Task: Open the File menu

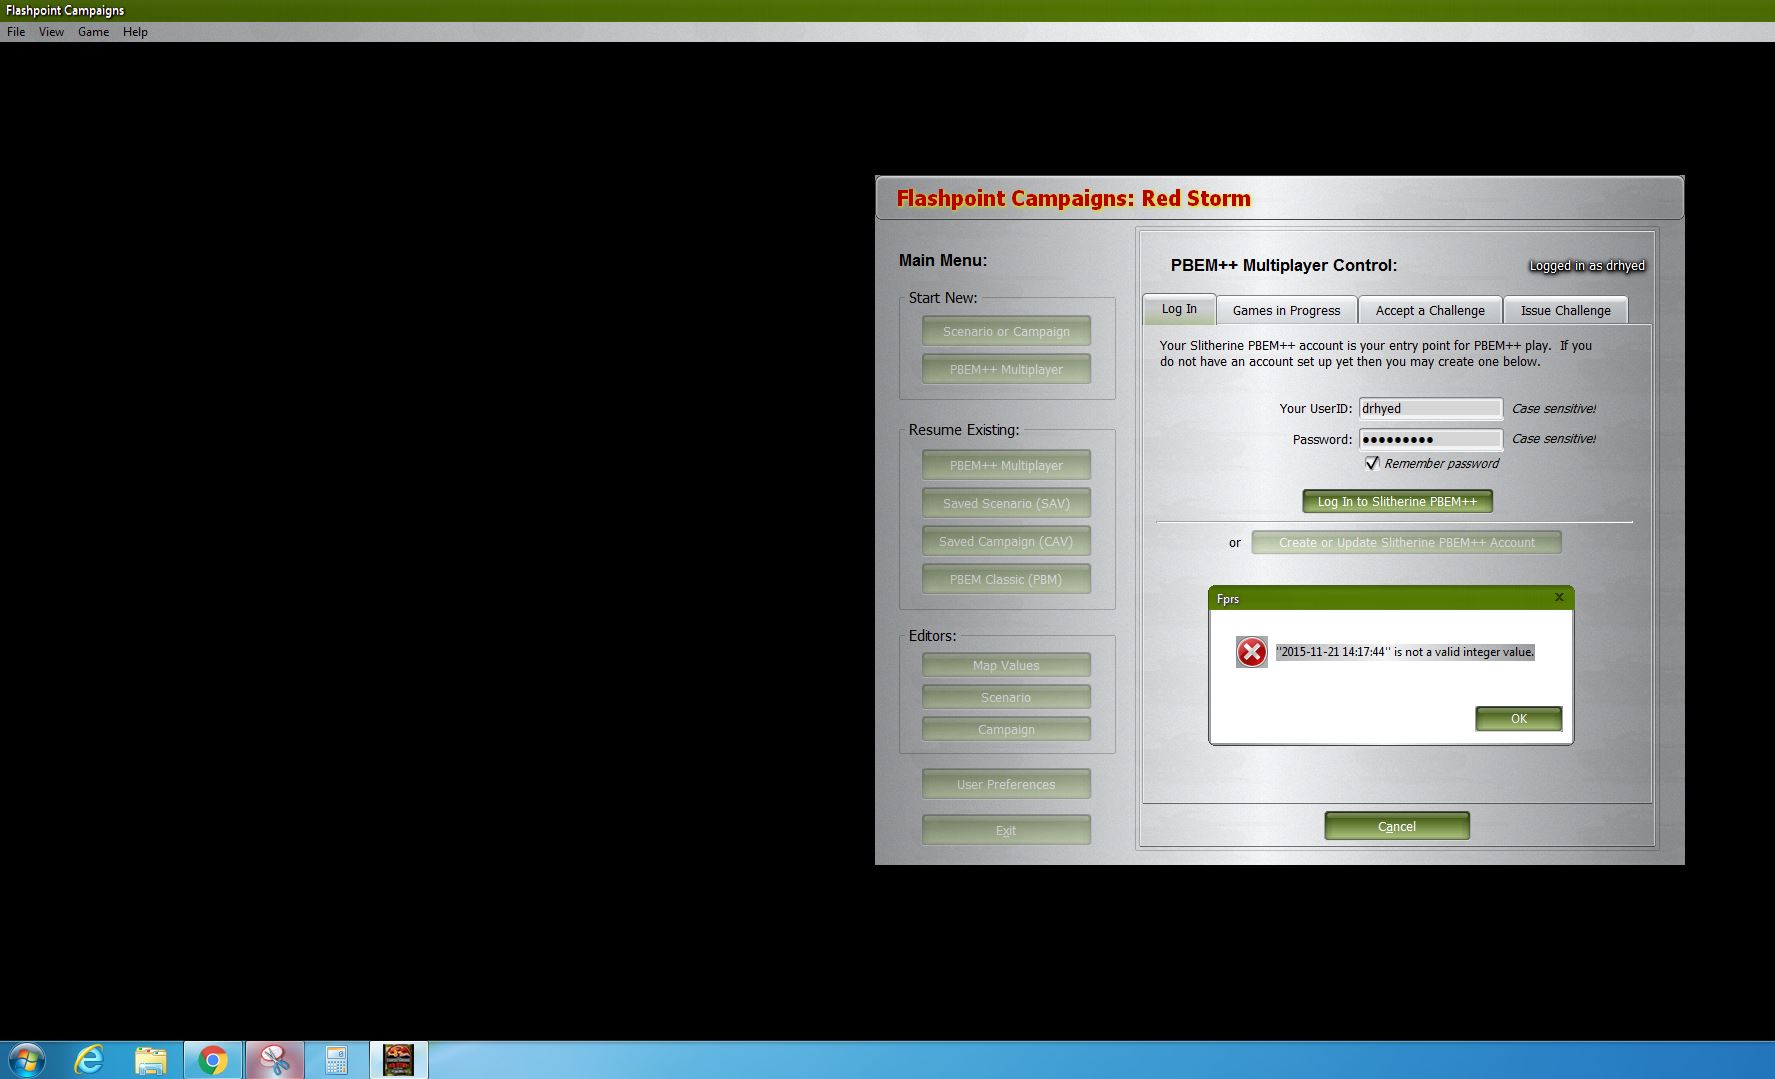Action: pos(16,32)
